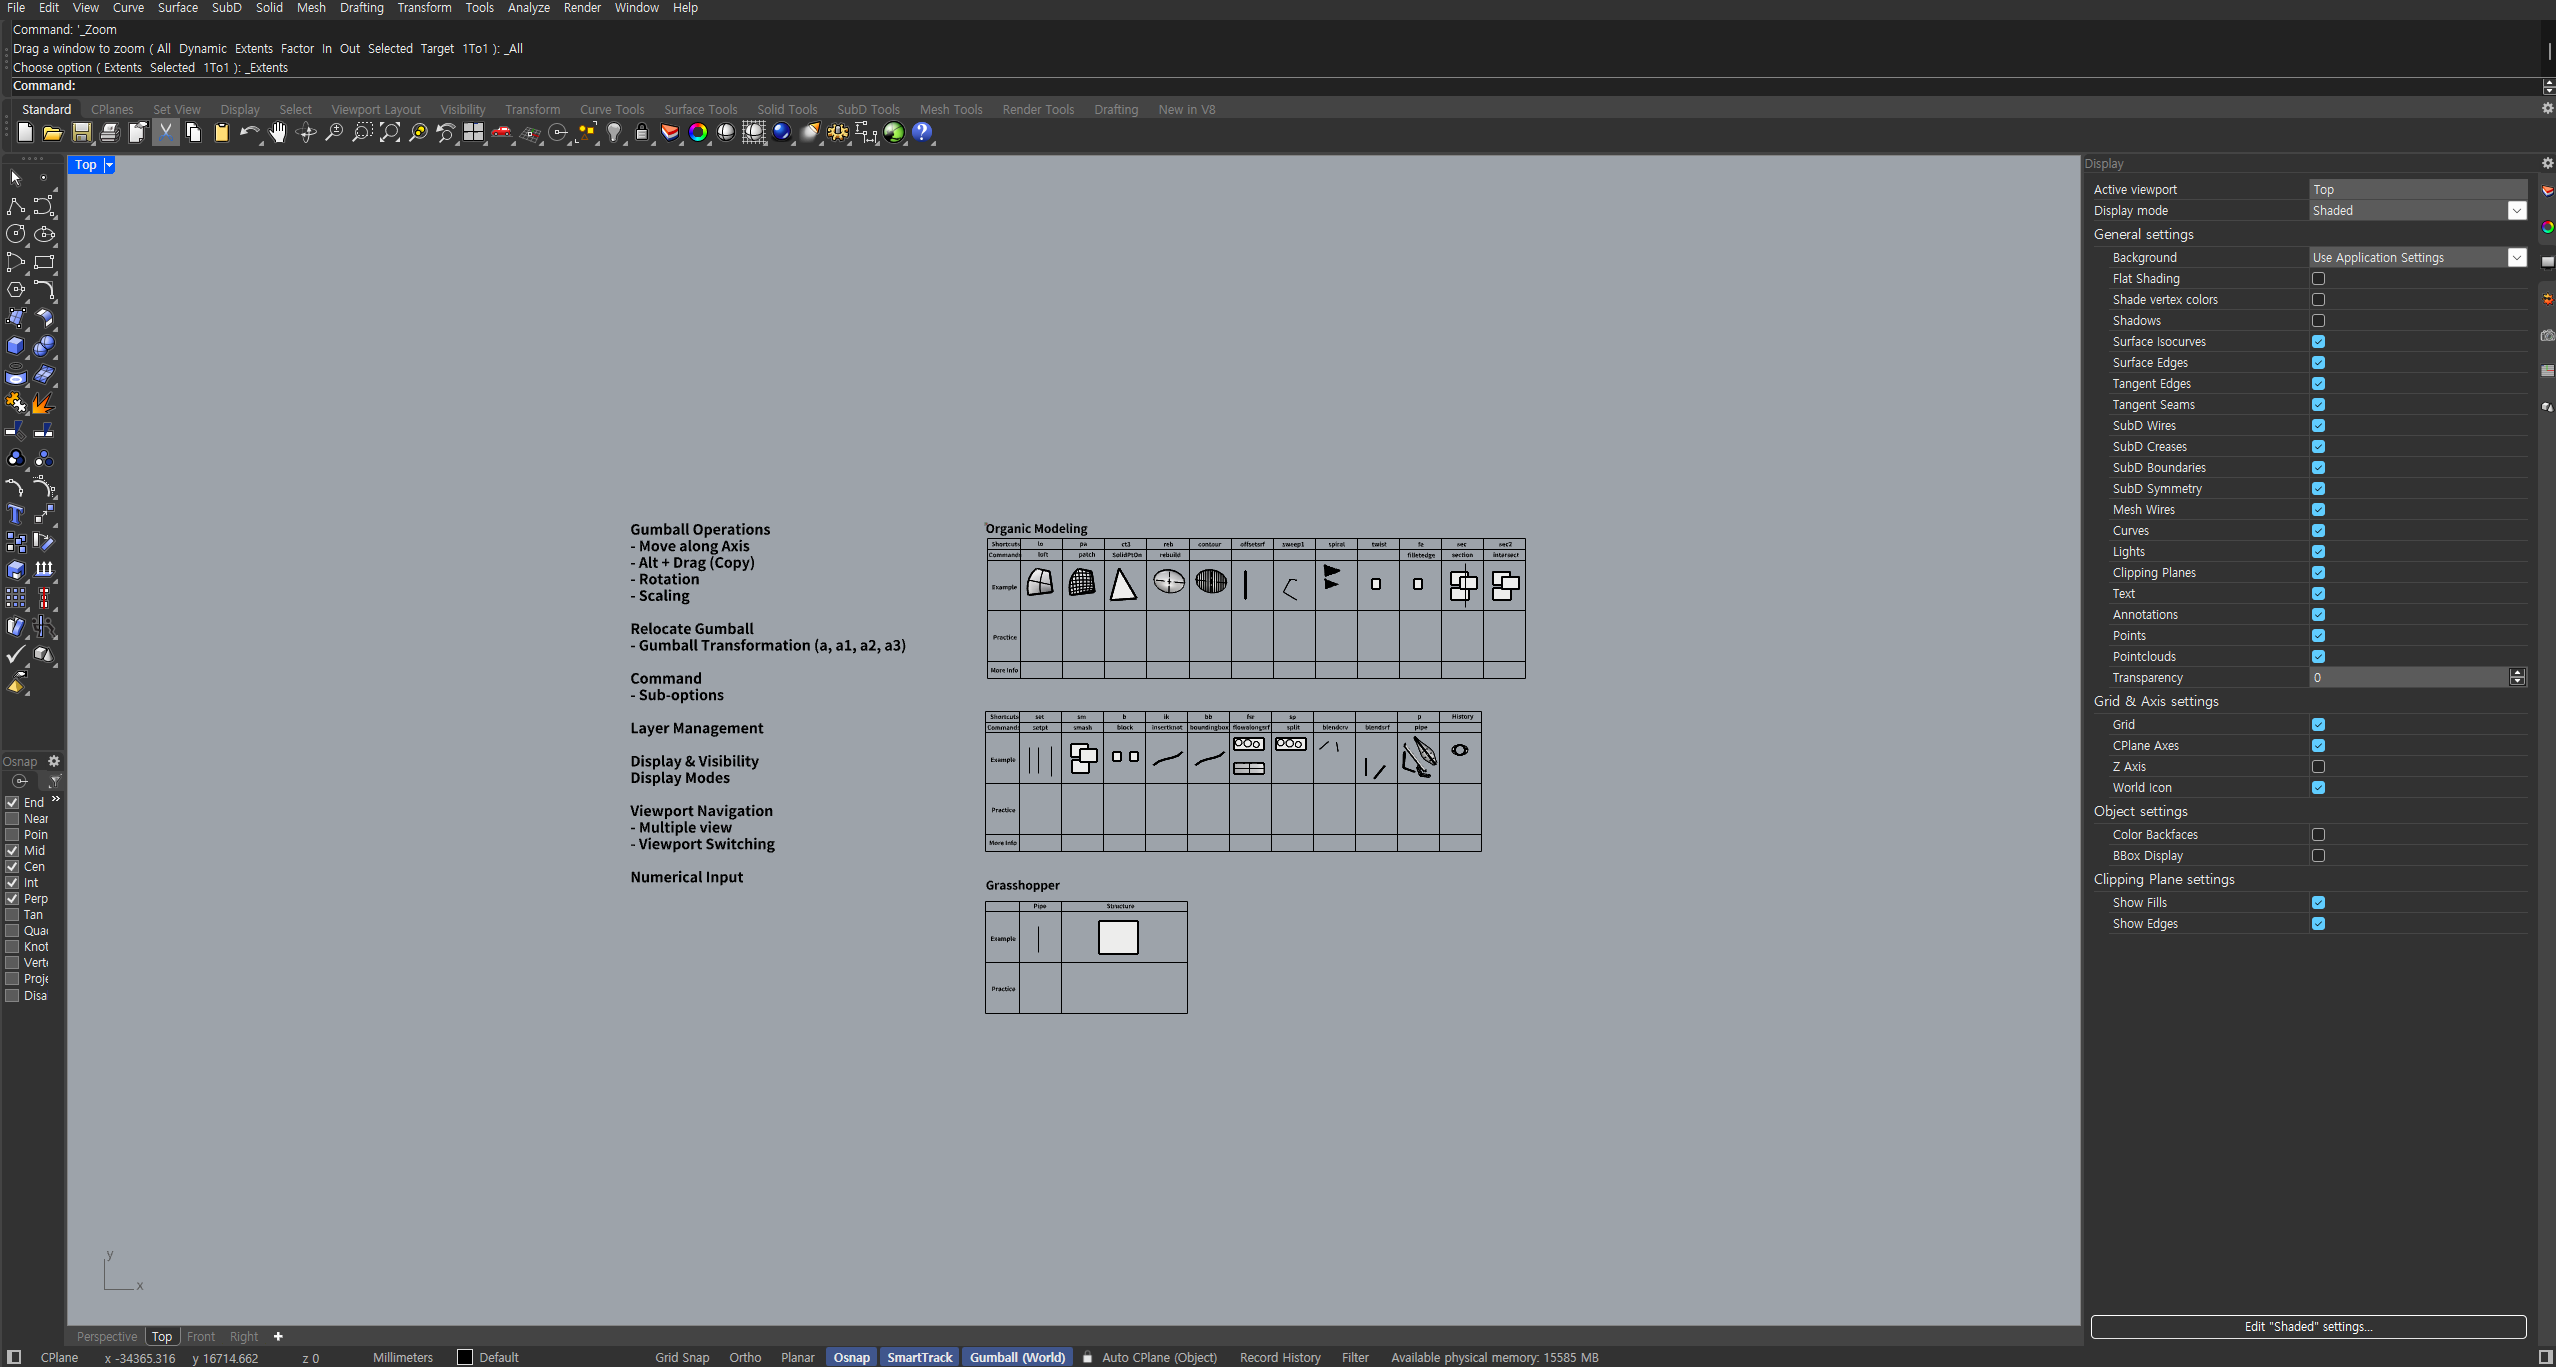Expand the Background settings dropdown
This screenshot has height=1367, width=2556.
click(x=2516, y=258)
